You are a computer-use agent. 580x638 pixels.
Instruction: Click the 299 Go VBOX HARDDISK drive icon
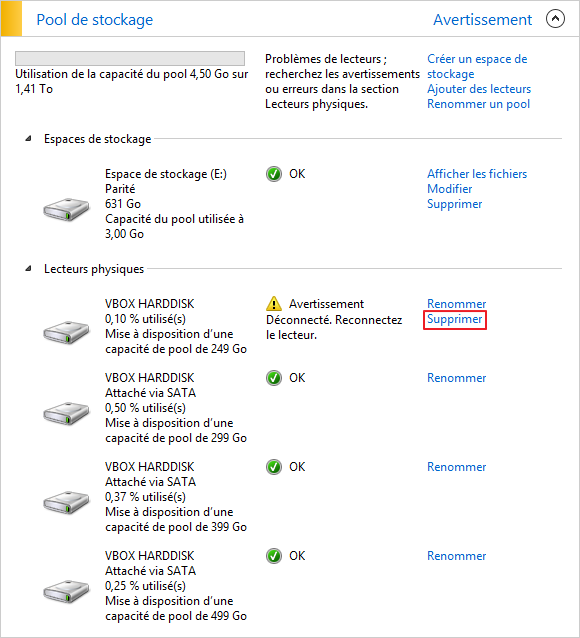coord(66,413)
